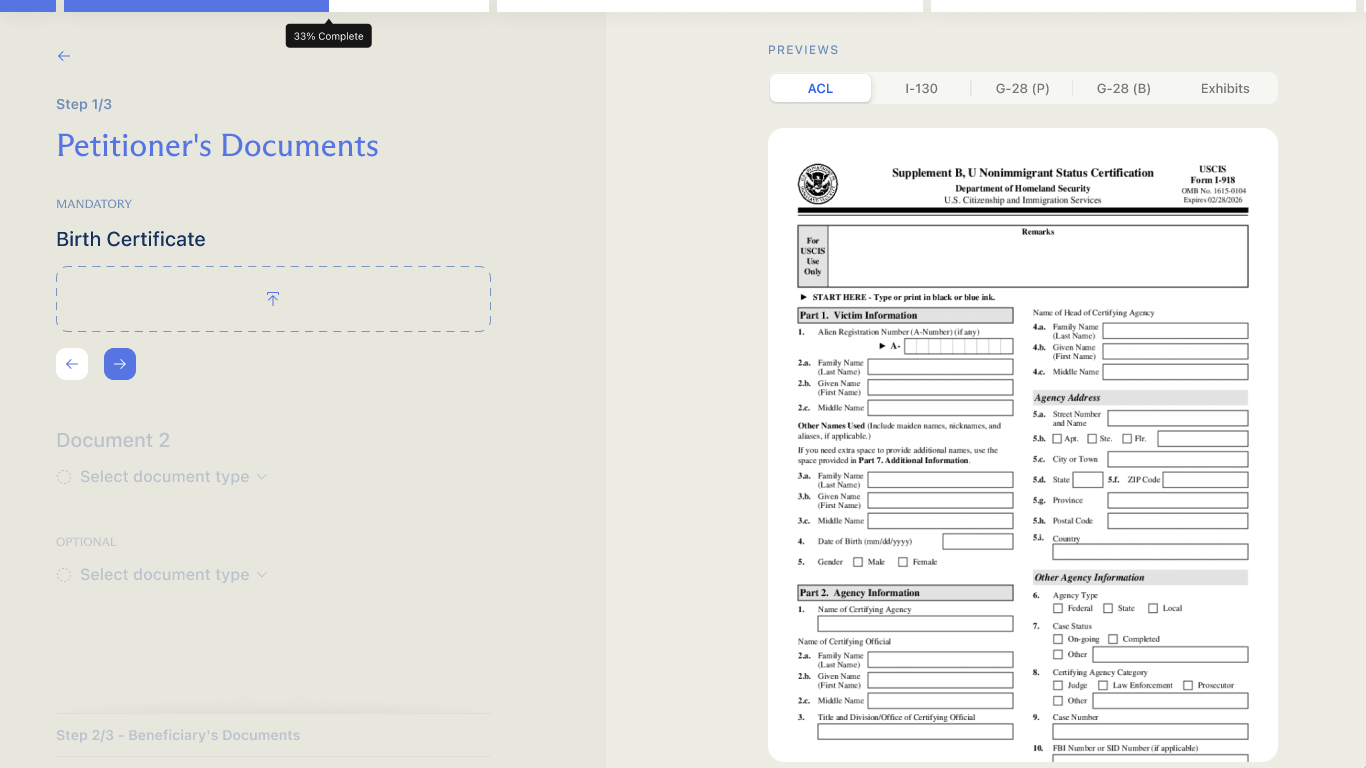Tick the Federal agency type checkbox

1058,608
